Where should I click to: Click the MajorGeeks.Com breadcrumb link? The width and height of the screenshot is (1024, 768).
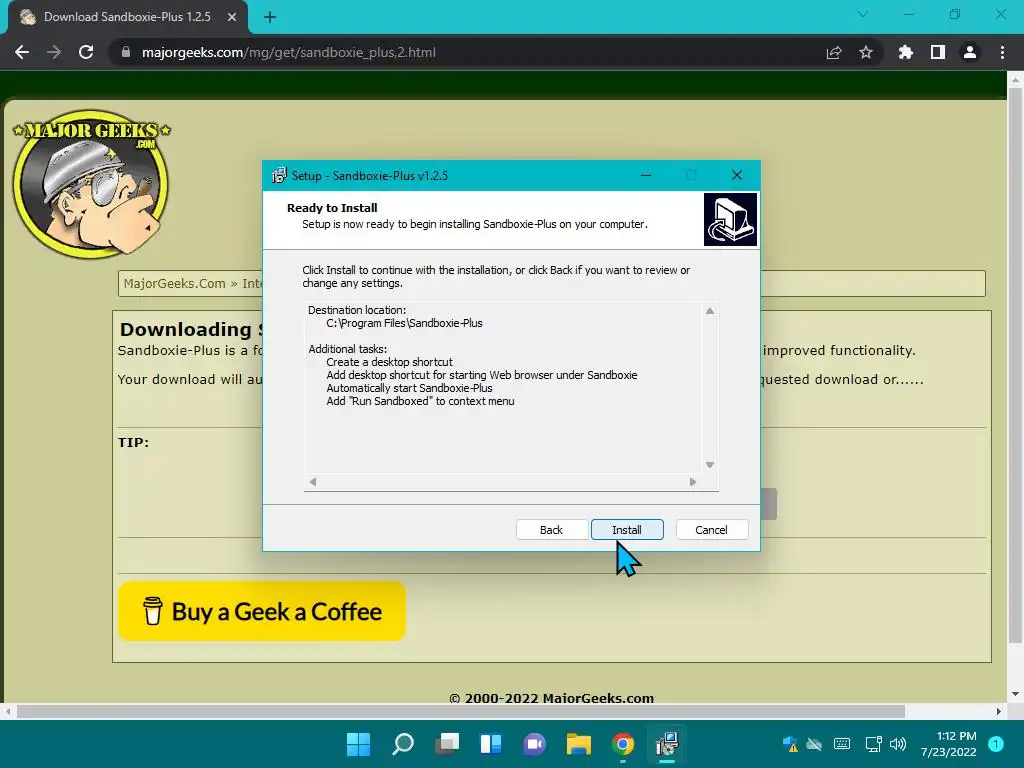pos(174,283)
